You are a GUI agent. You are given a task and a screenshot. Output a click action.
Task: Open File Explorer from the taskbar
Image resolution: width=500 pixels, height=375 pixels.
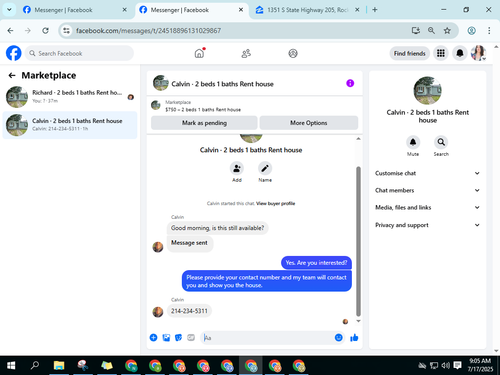[x=59, y=366]
